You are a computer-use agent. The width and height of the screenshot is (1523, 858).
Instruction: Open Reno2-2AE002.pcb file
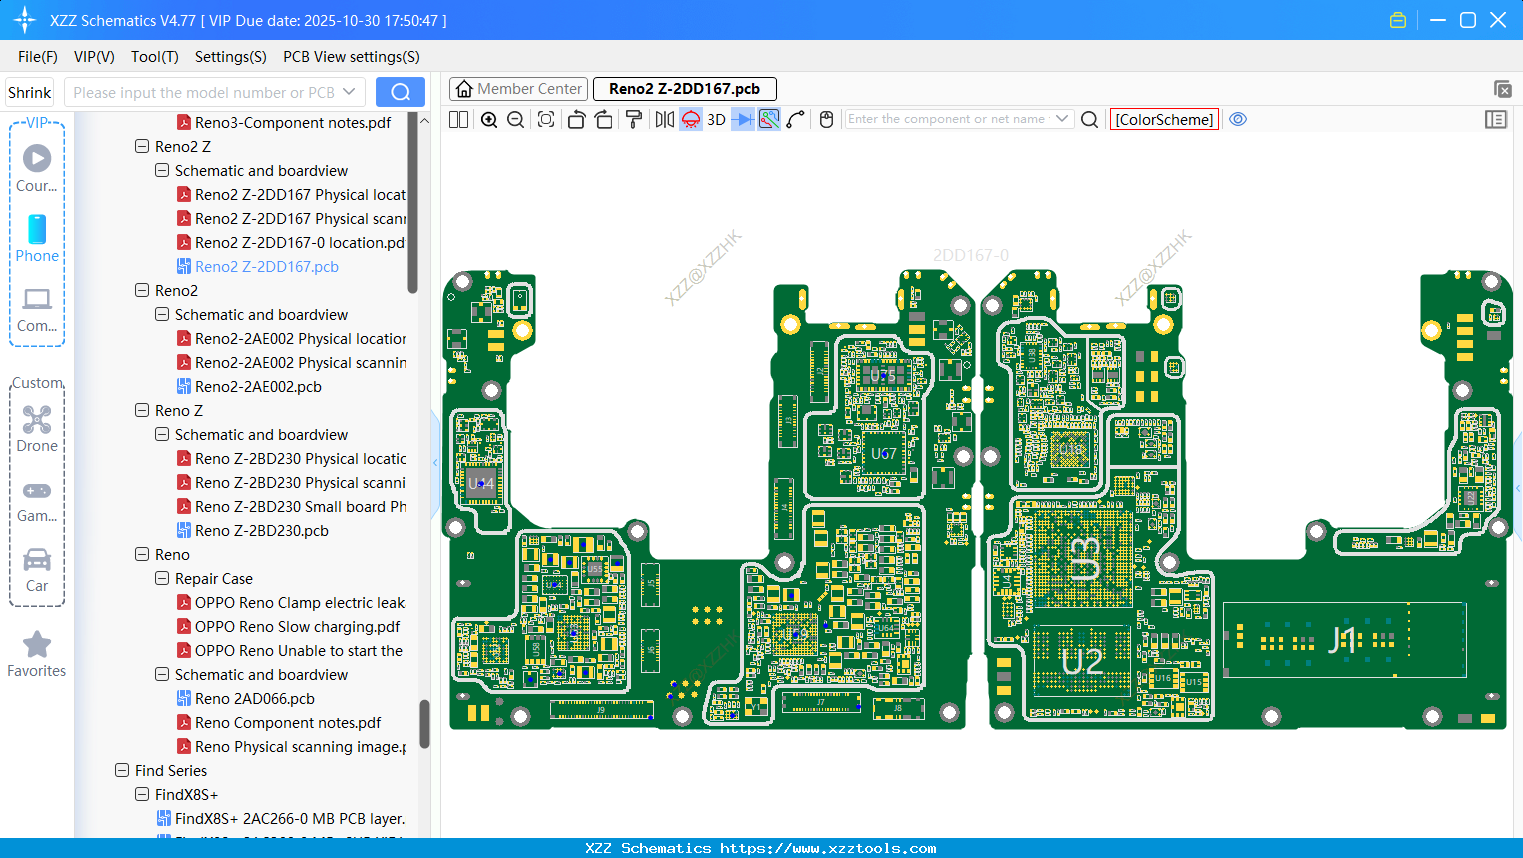[249, 387]
